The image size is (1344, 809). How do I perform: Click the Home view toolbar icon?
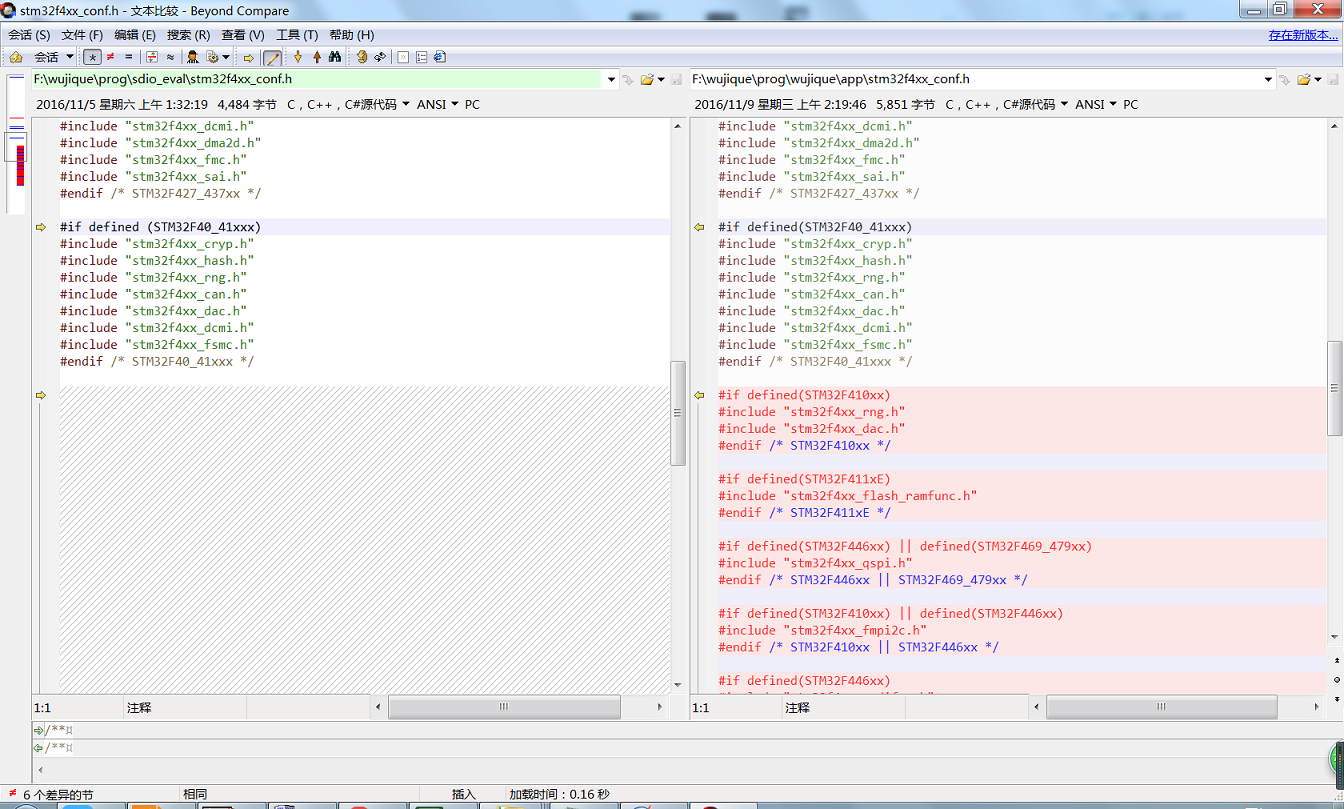pos(16,57)
